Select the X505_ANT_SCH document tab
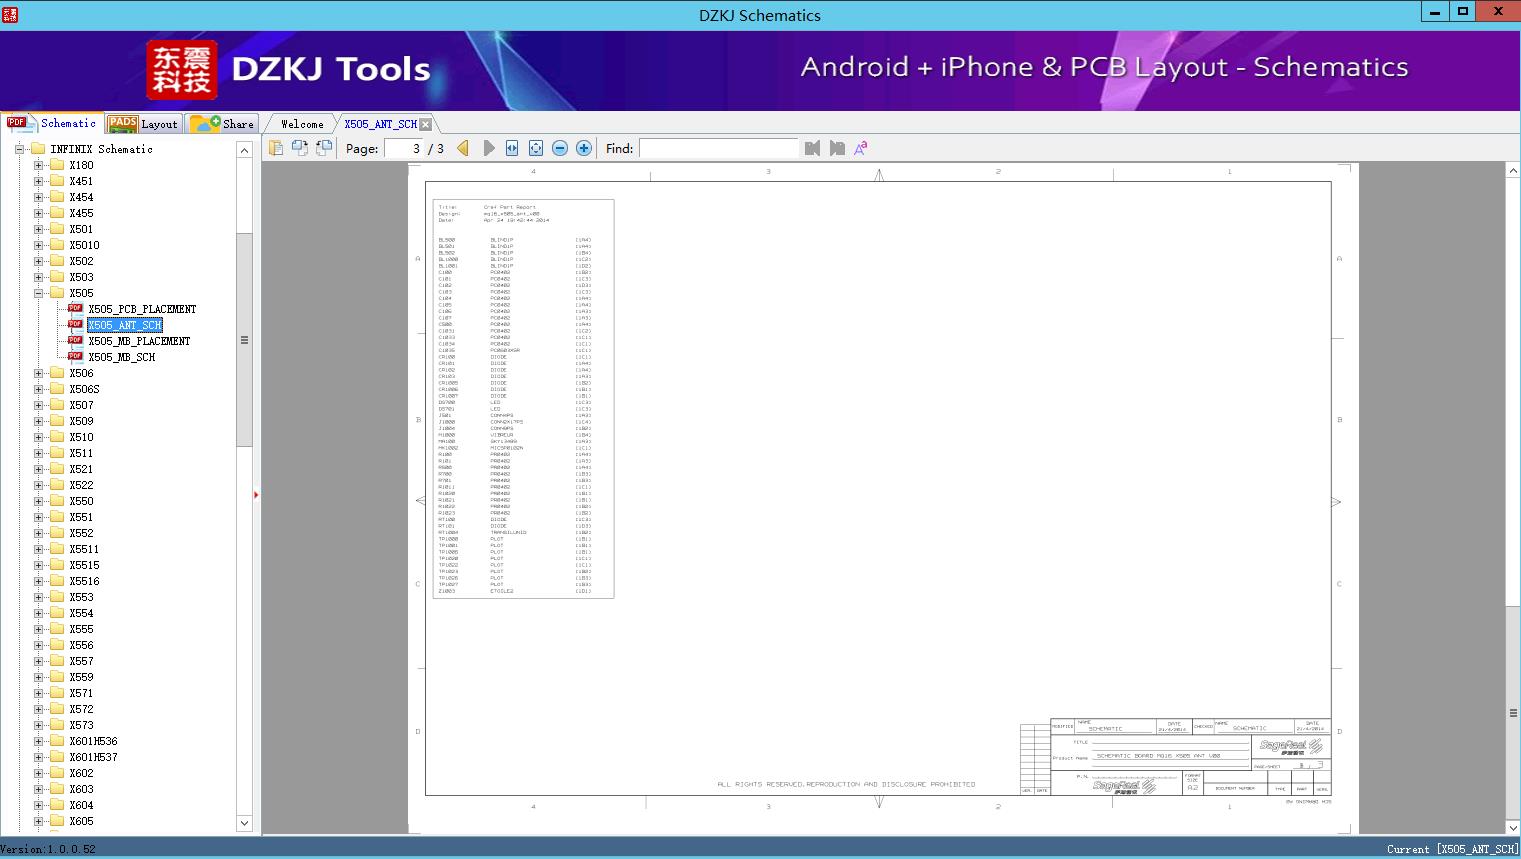This screenshot has width=1521, height=859. click(x=380, y=124)
